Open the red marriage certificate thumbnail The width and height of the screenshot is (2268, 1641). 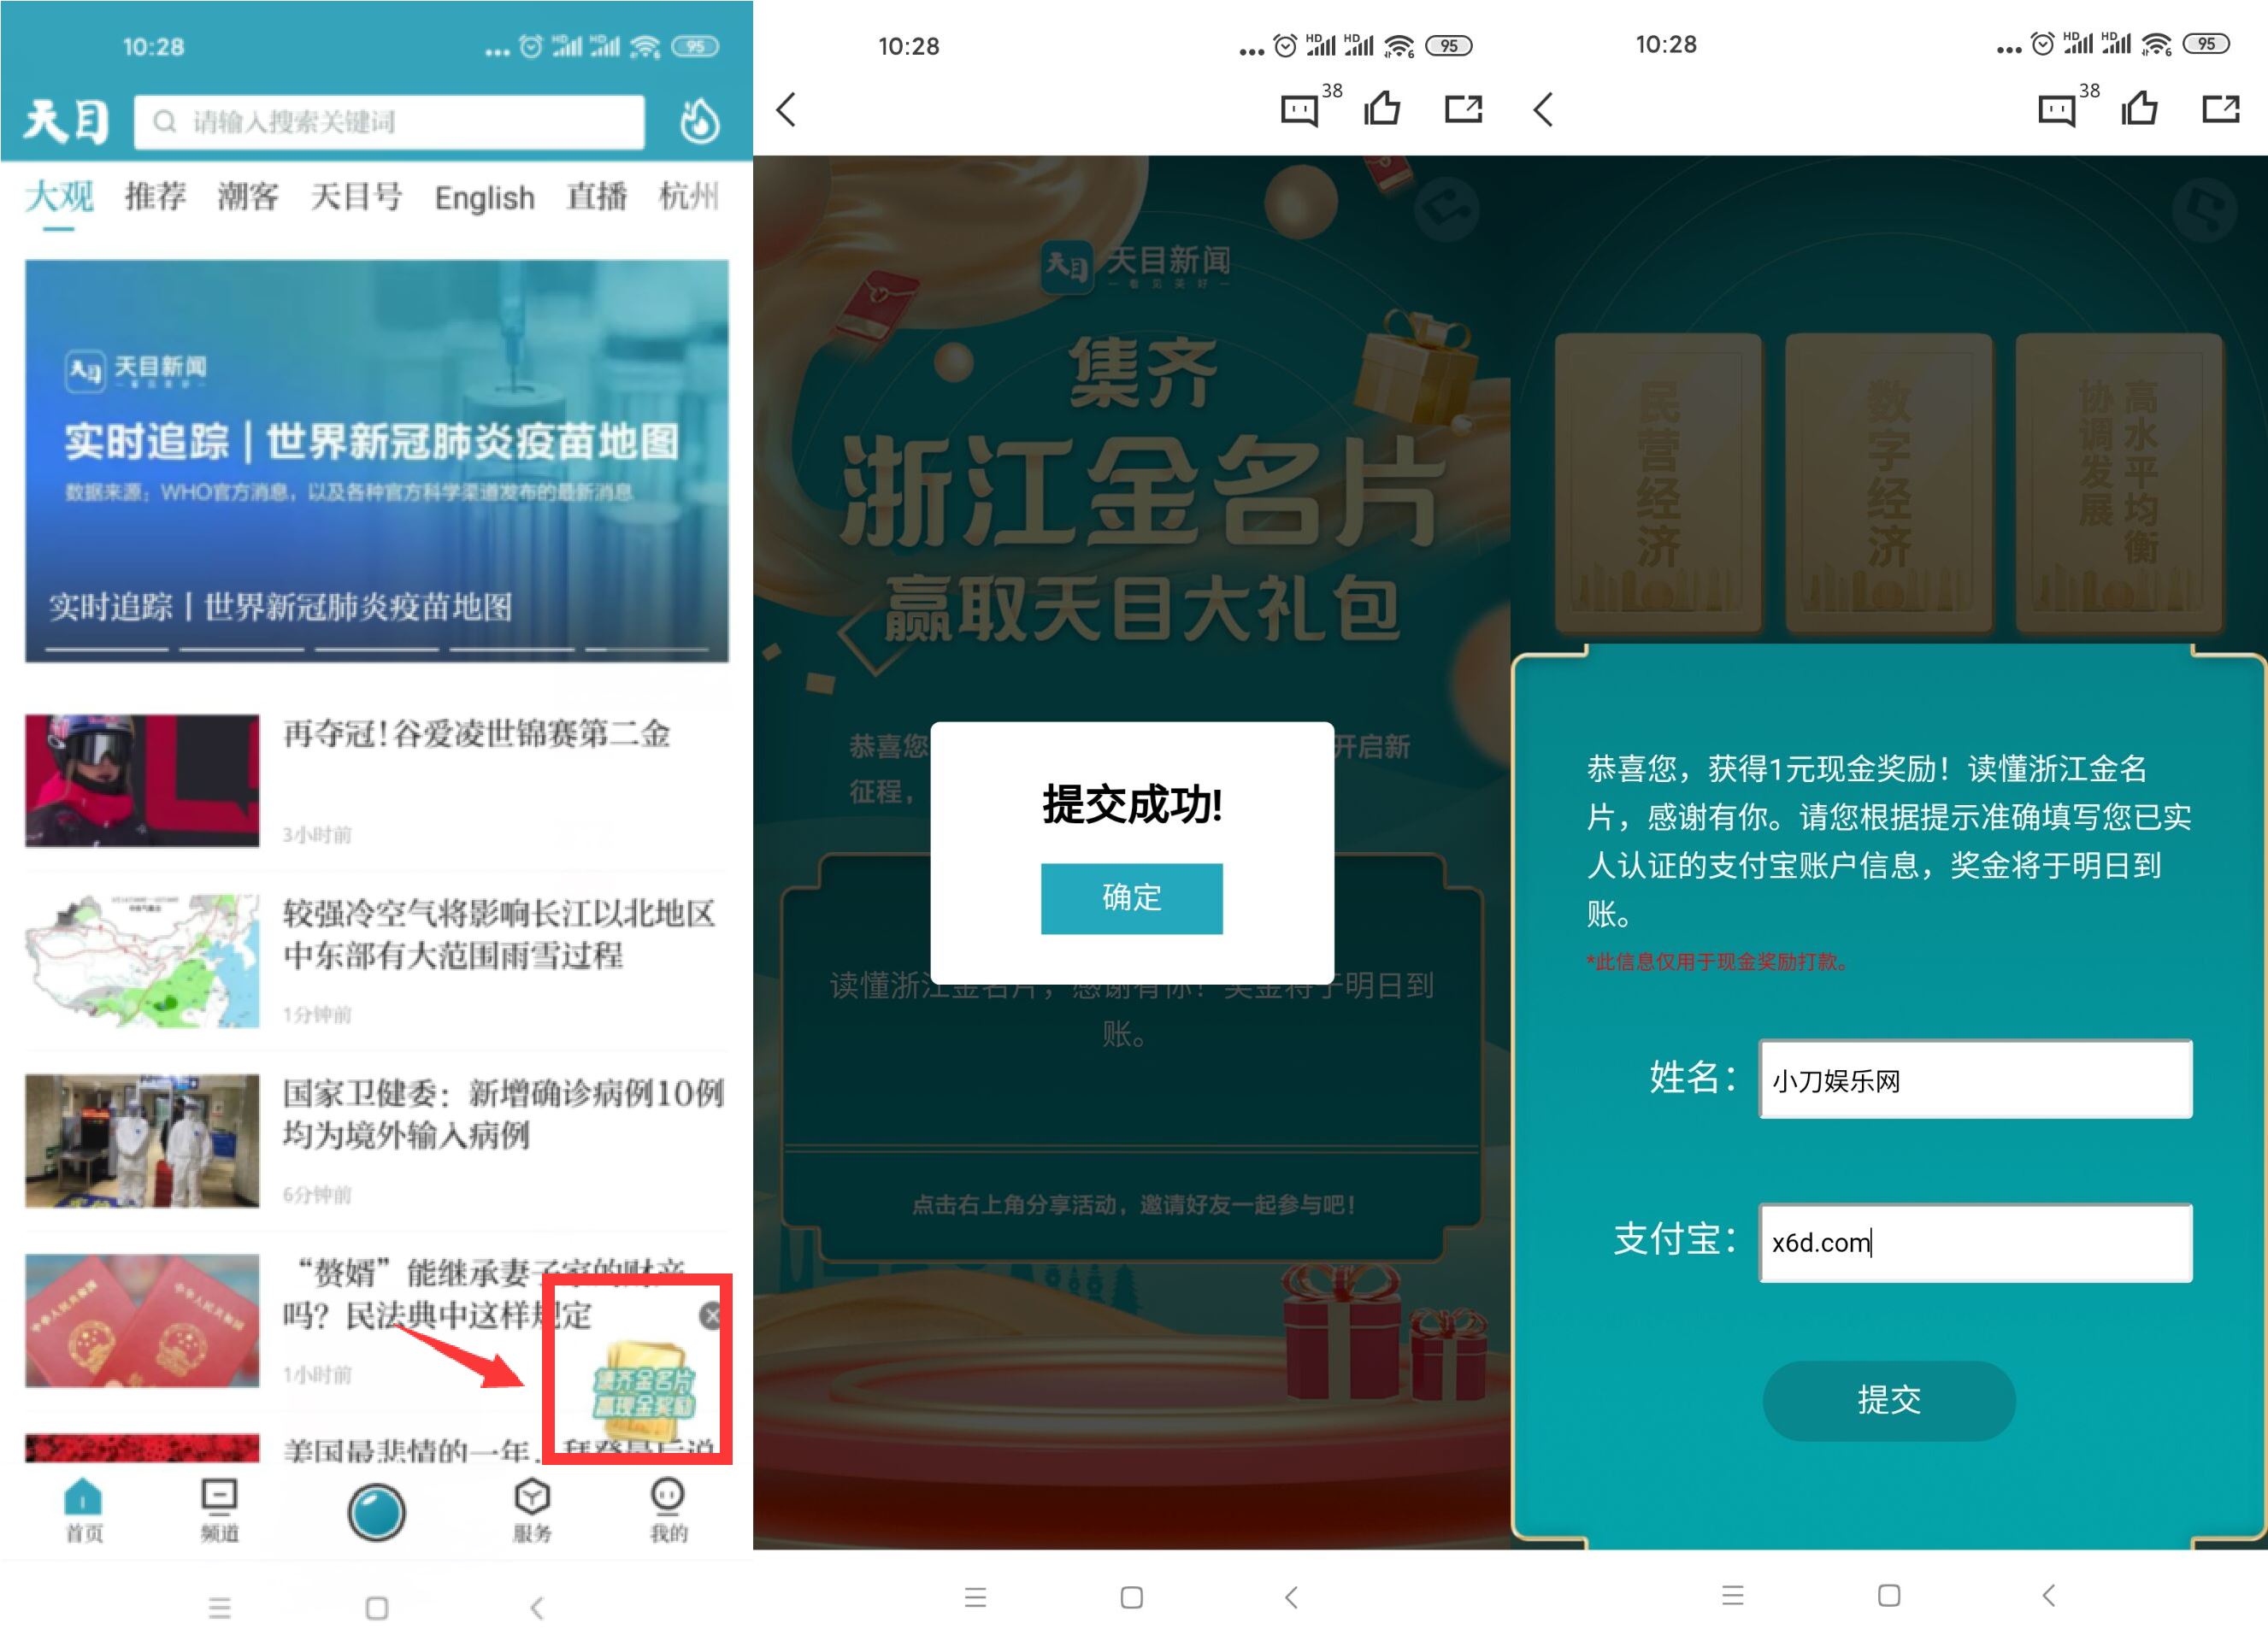click(x=142, y=1320)
